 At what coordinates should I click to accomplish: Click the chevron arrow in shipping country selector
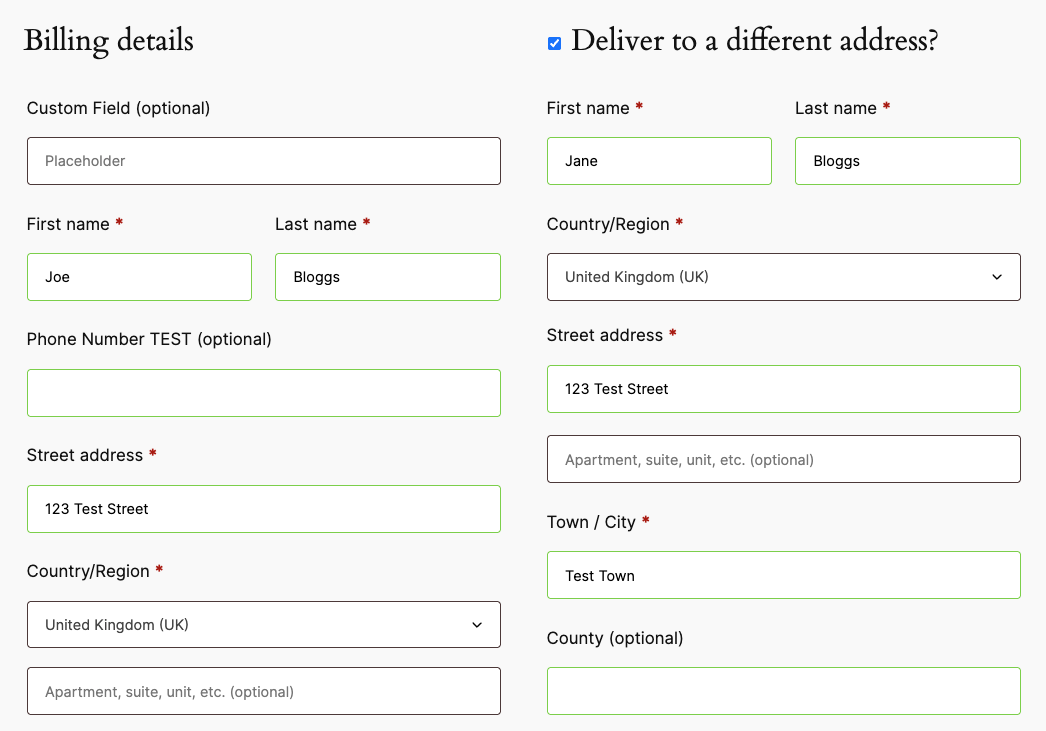997,277
